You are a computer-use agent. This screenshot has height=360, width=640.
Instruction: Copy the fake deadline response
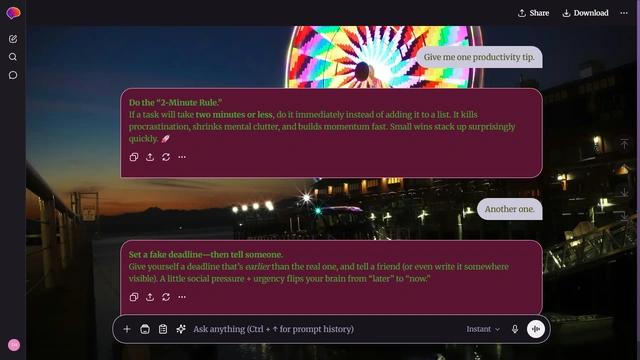point(134,297)
